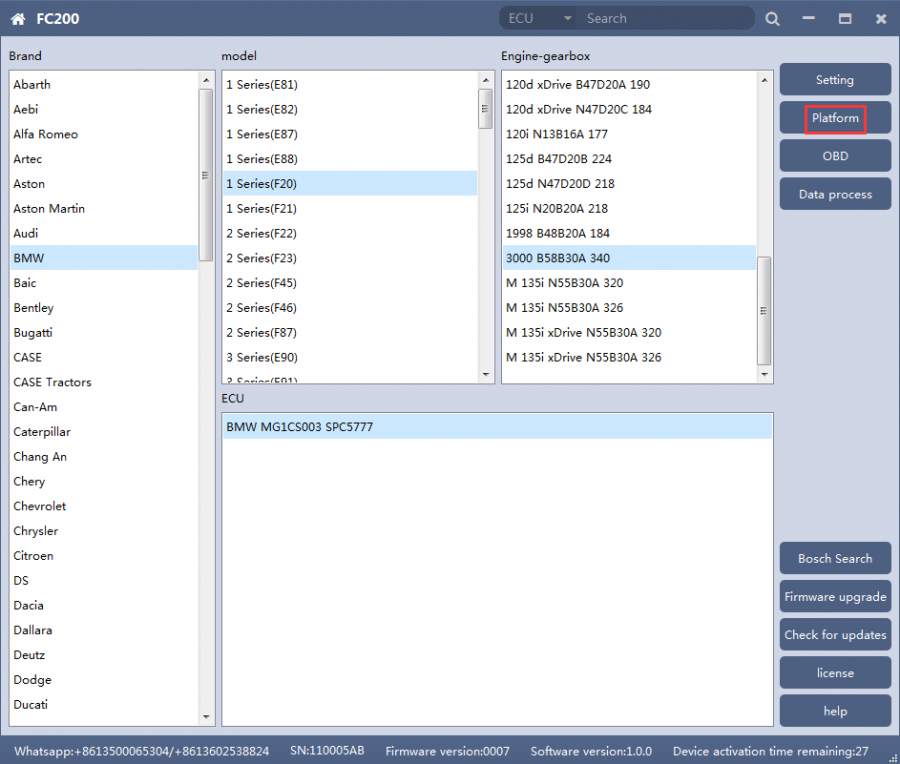Click the home icon next to FC200
The height and width of the screenshot is (764, 900).
coord(18,18)
